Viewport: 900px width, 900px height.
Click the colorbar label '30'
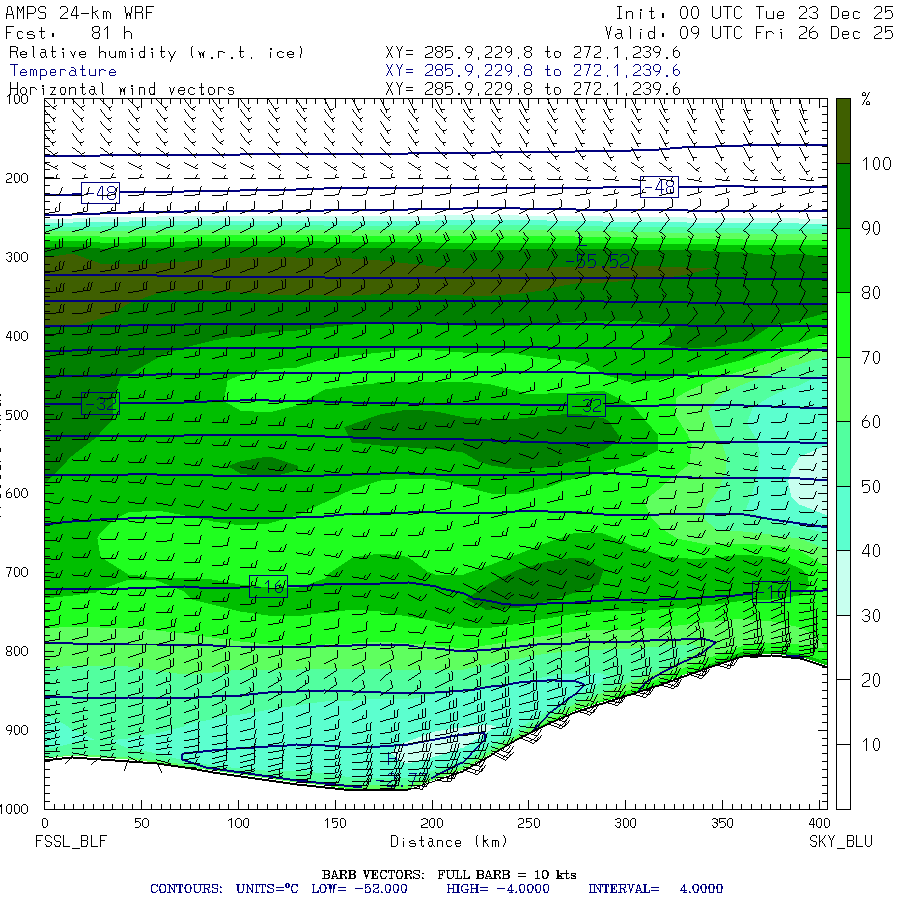pyautogui.click(x=871, y=616)
